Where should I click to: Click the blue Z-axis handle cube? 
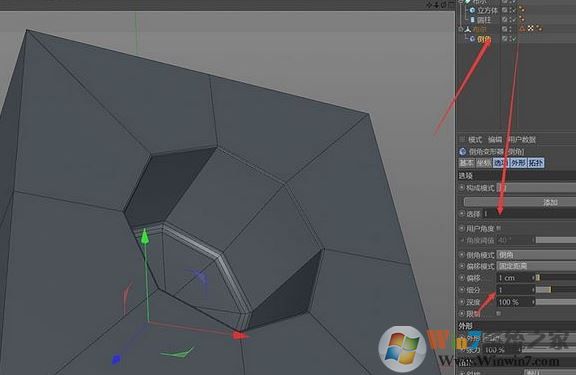pos(116,359)
